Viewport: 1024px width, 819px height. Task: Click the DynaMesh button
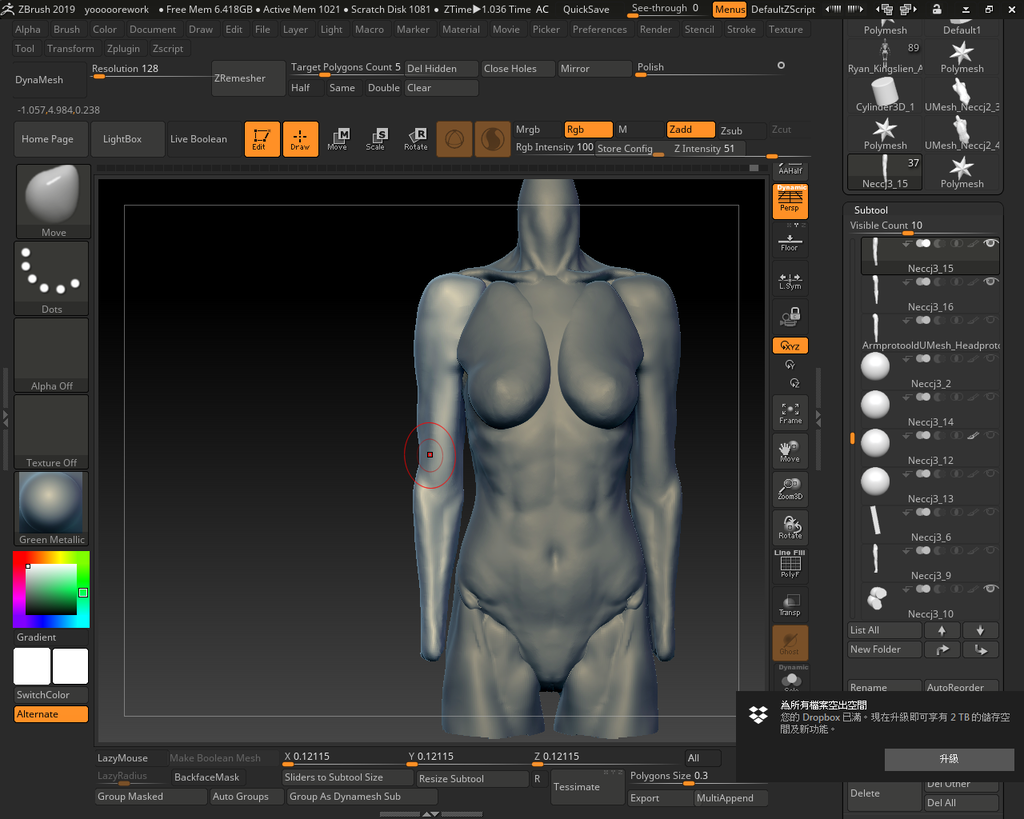tap(50, 80)
